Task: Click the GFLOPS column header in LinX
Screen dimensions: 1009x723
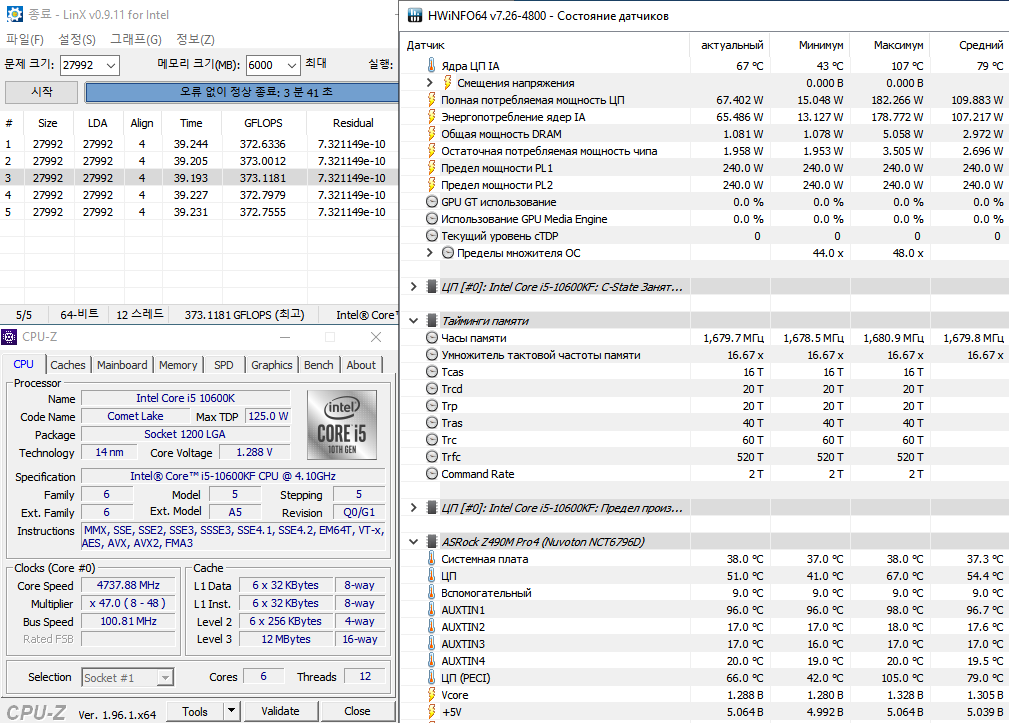Action: coord(263,123)
